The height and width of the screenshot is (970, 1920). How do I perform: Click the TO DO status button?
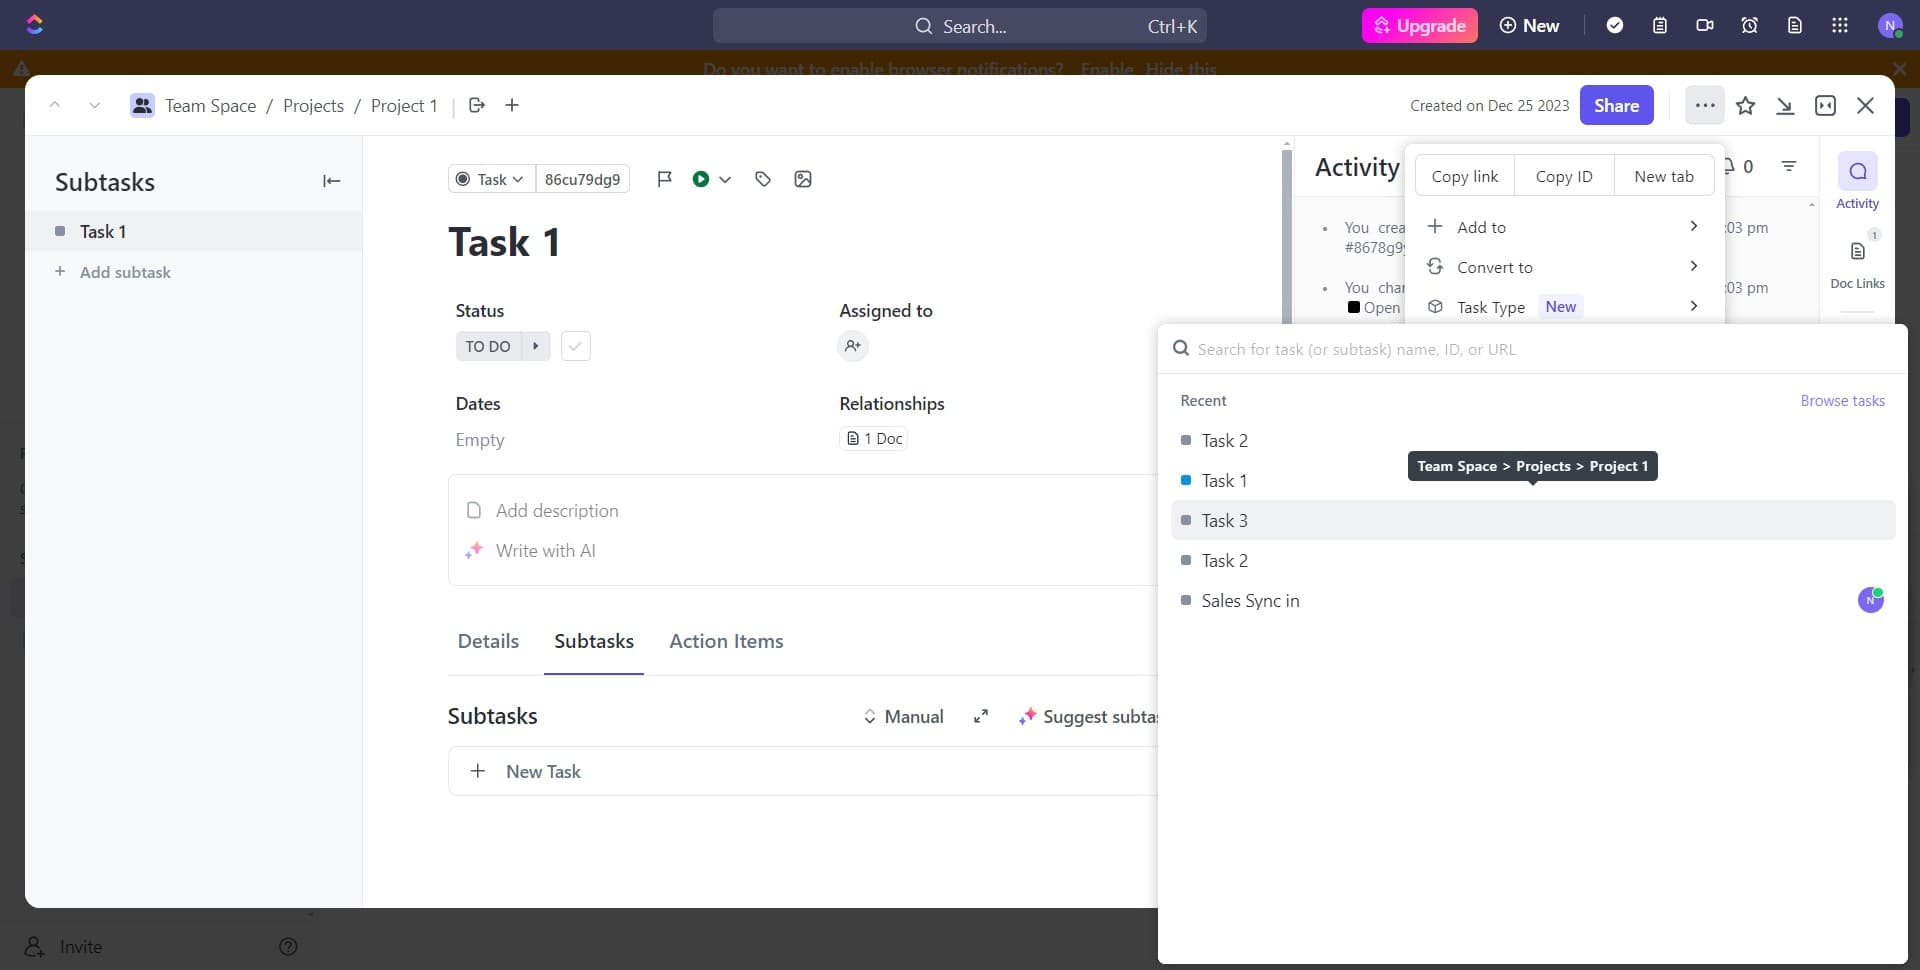tap(488, 346)
